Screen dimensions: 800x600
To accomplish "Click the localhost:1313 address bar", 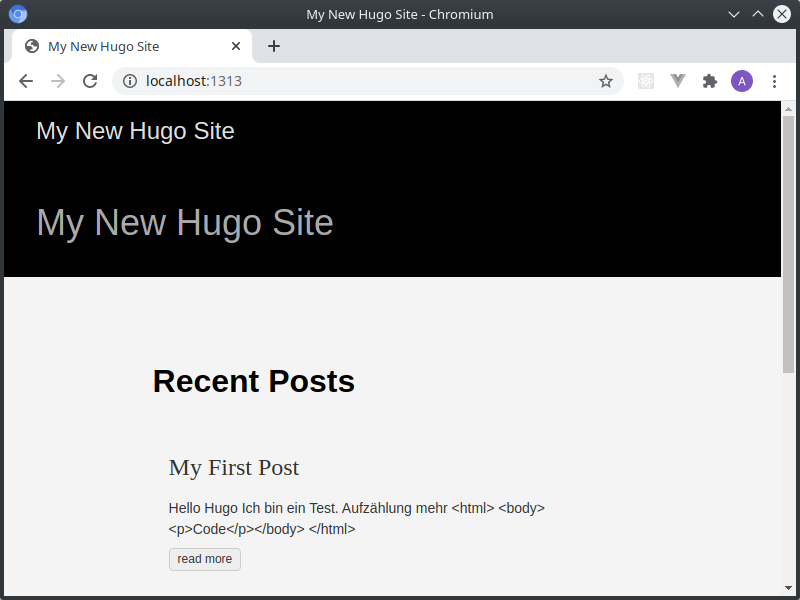I will [x=360, y=81].
